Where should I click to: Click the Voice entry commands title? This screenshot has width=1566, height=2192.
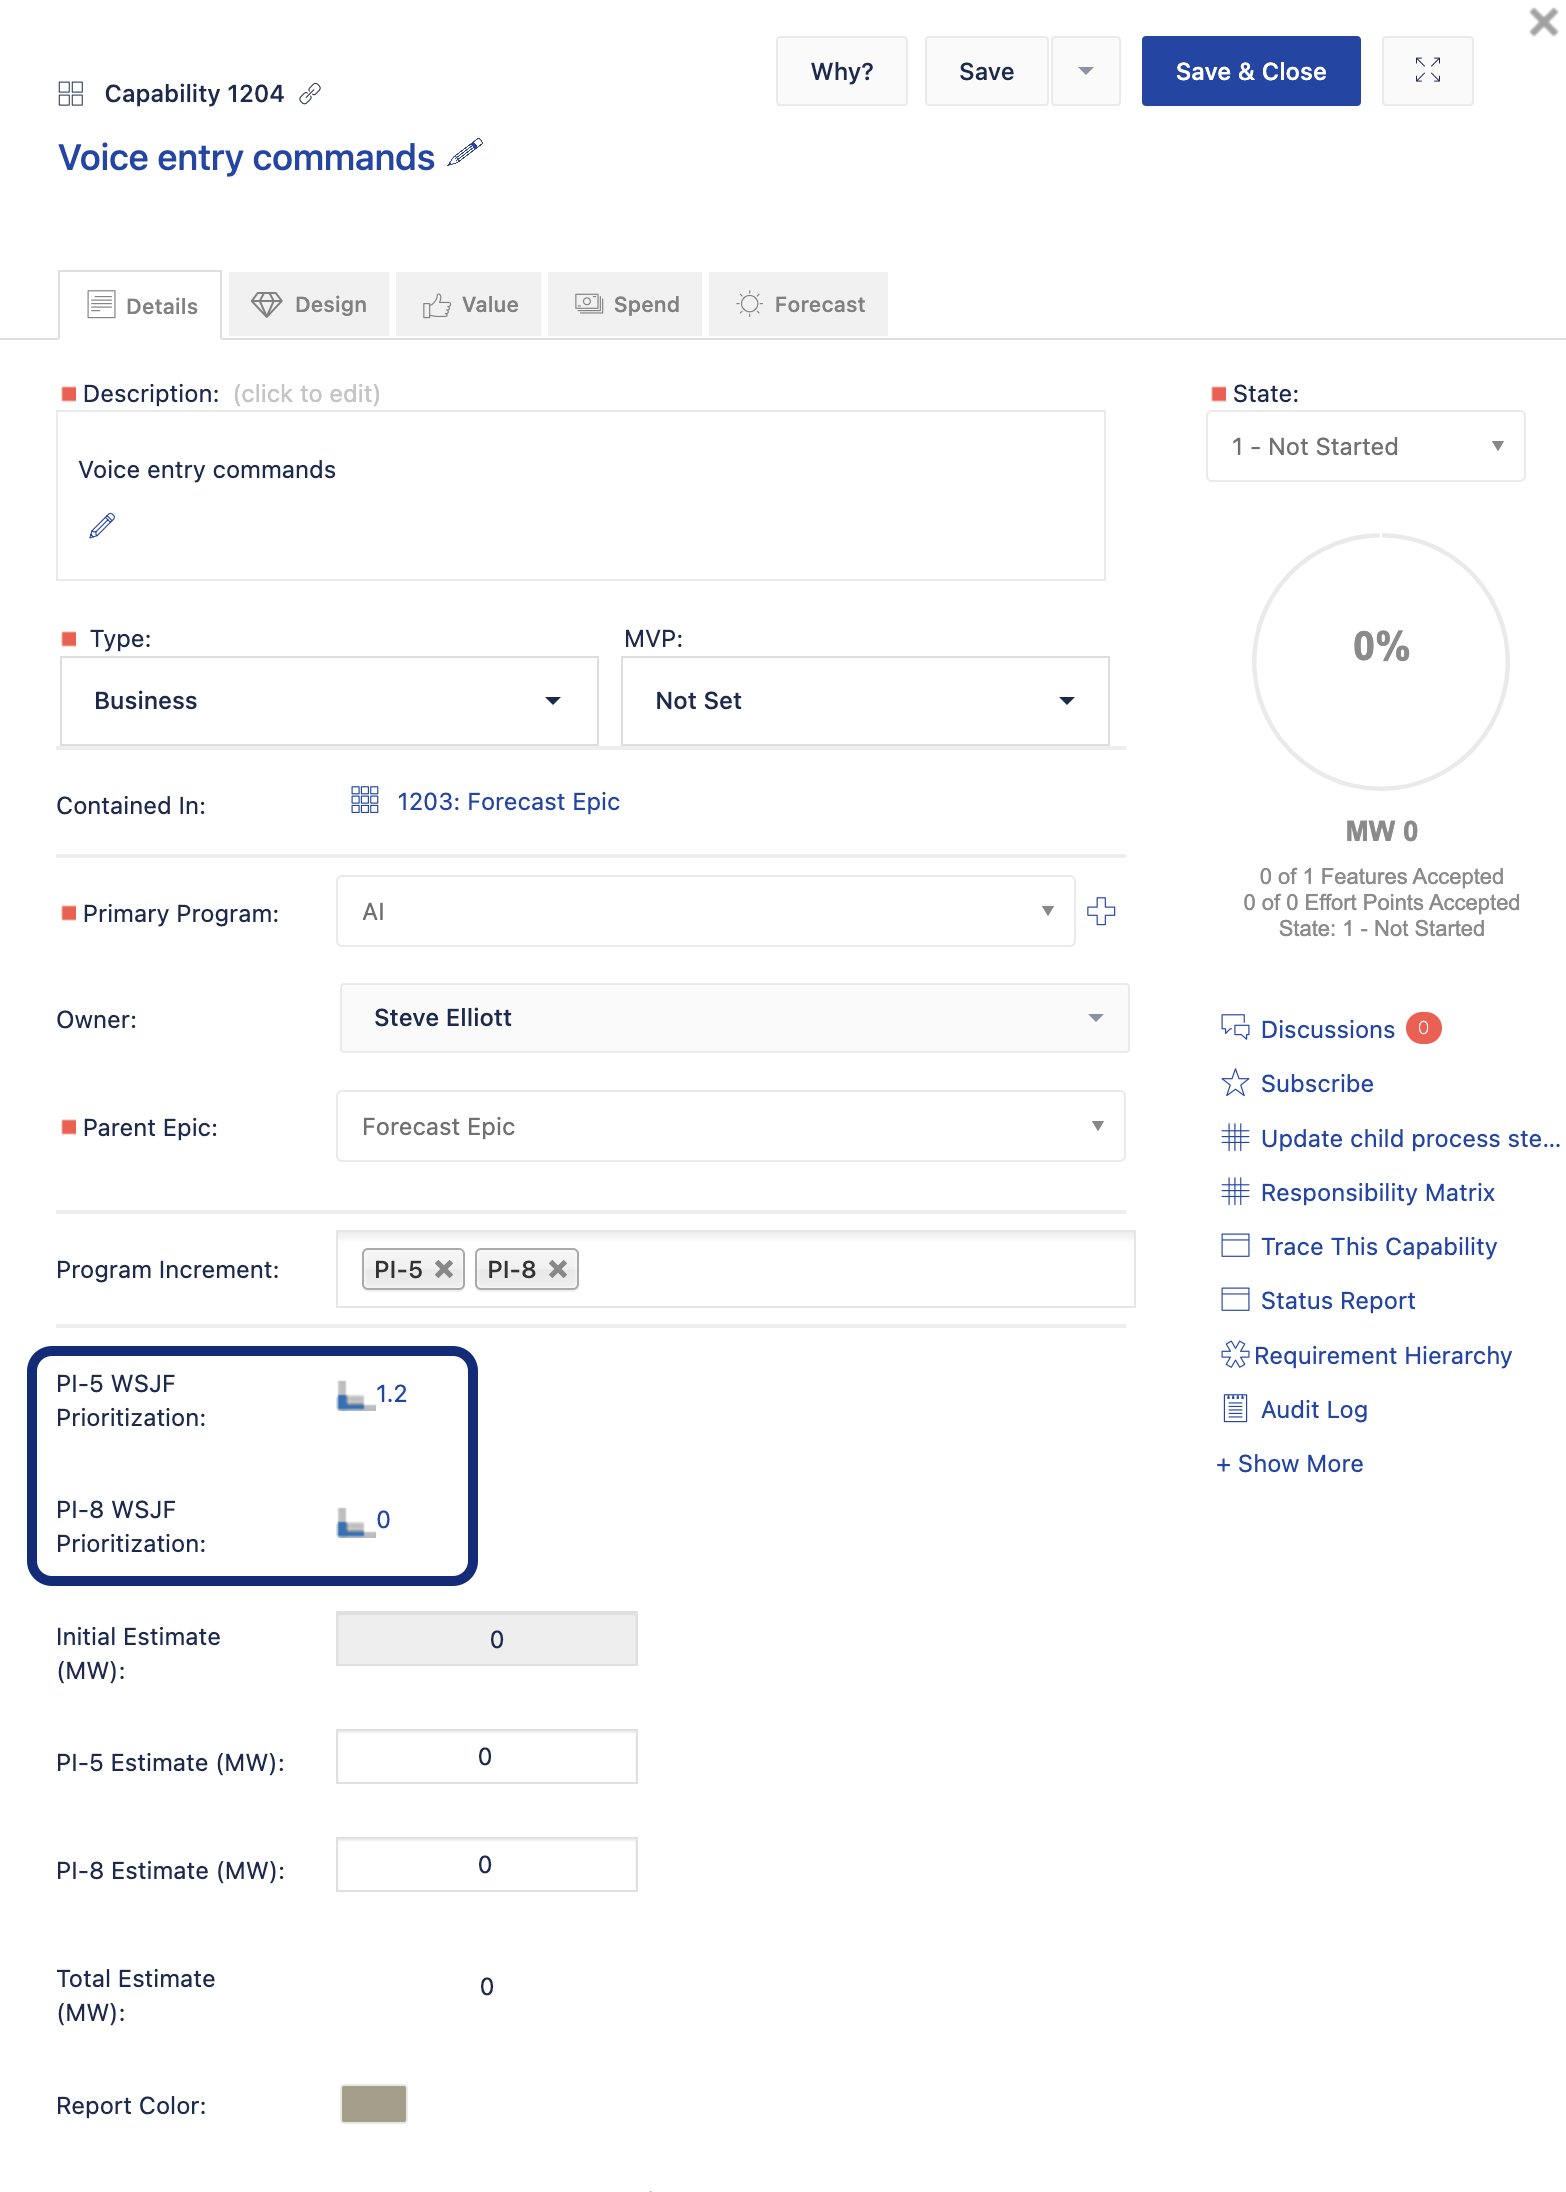[246, 157]
